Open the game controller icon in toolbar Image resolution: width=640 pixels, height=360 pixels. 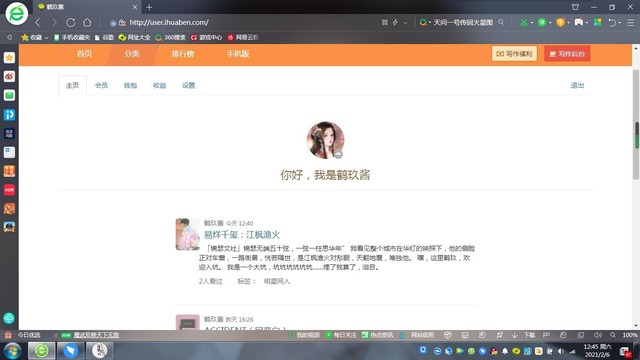coord(579,22)
